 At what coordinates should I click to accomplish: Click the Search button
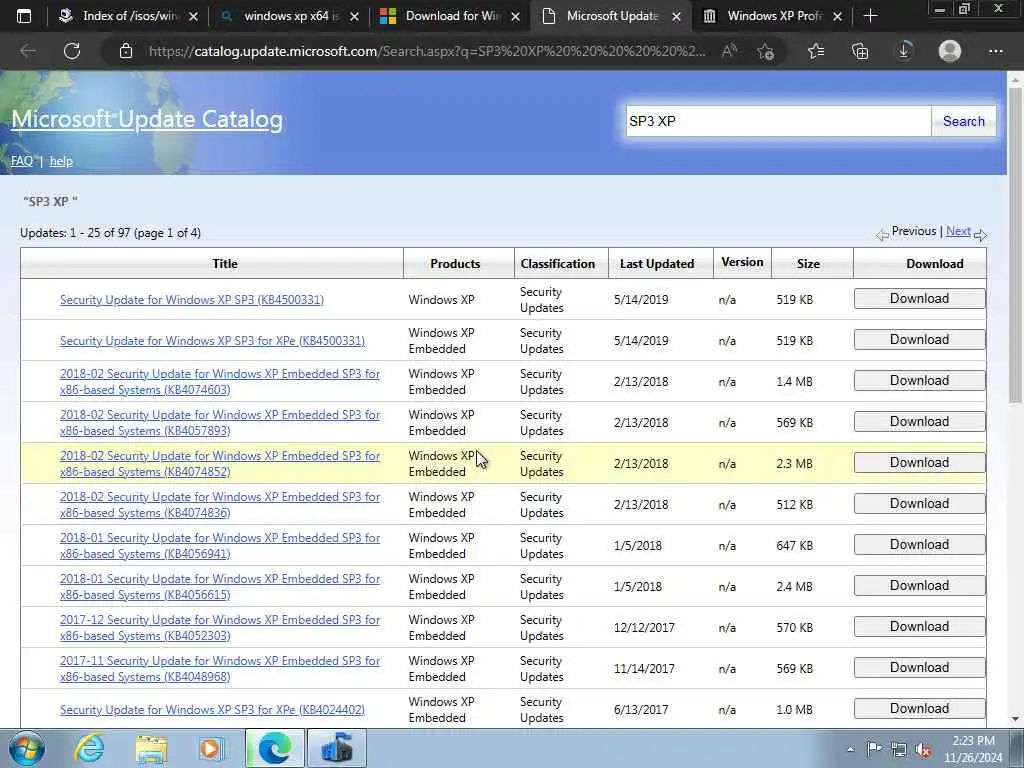(963, 121)
